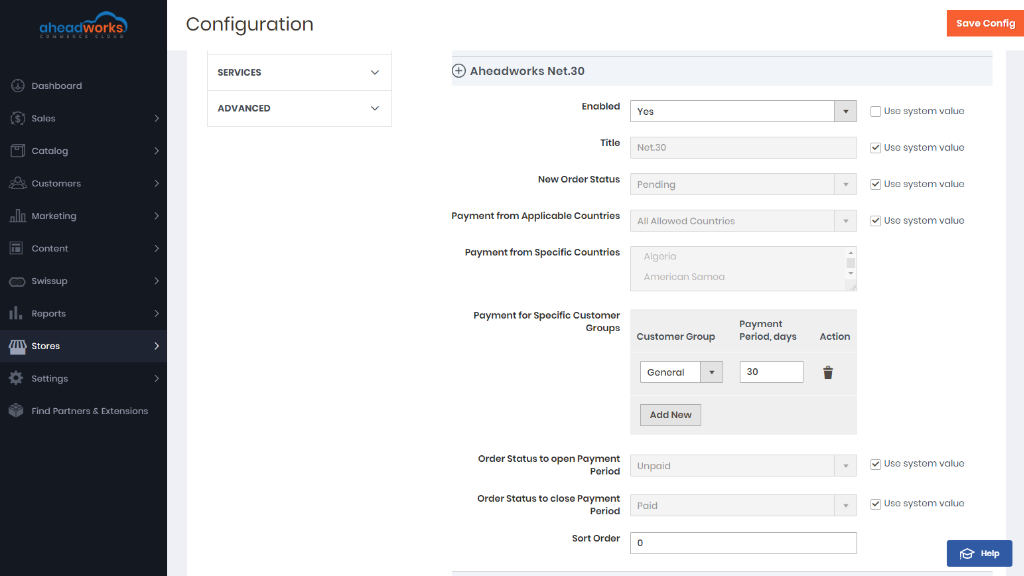Expand the Sales menu arrow
The image size is (1024, 576).
click(x=157, y=118)
